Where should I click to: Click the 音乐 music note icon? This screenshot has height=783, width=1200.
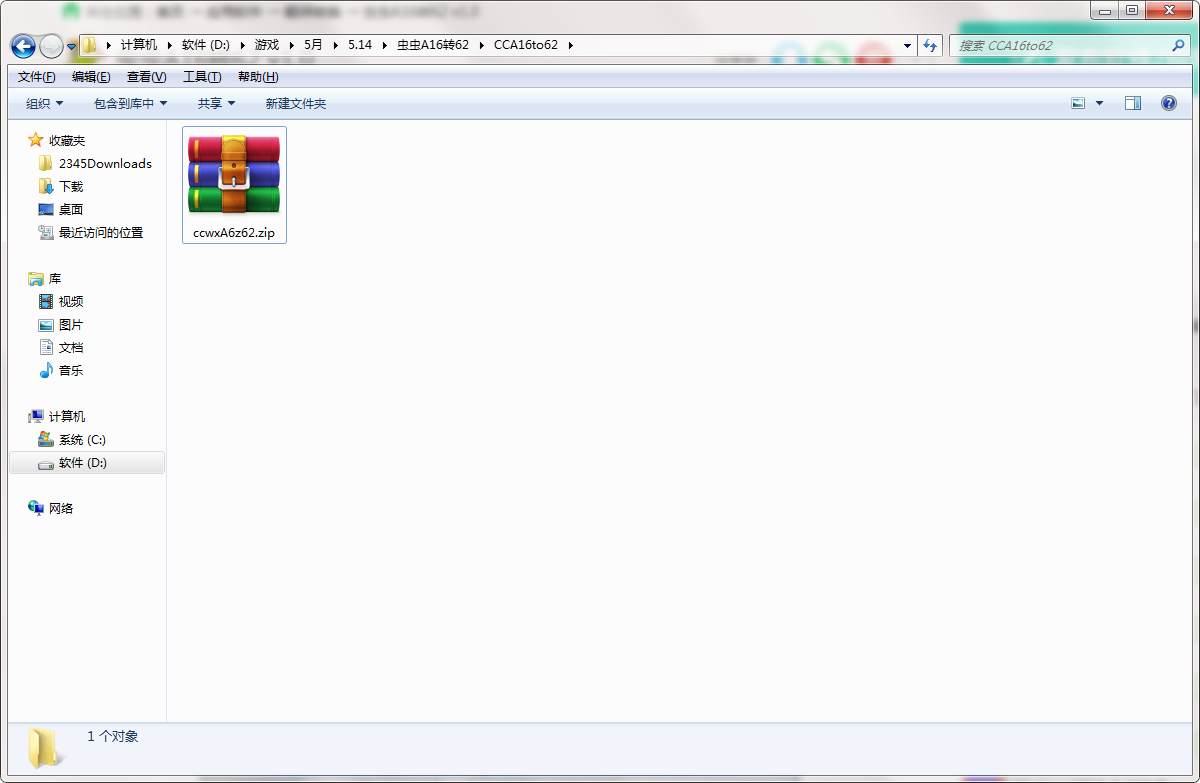click(45, 370)
